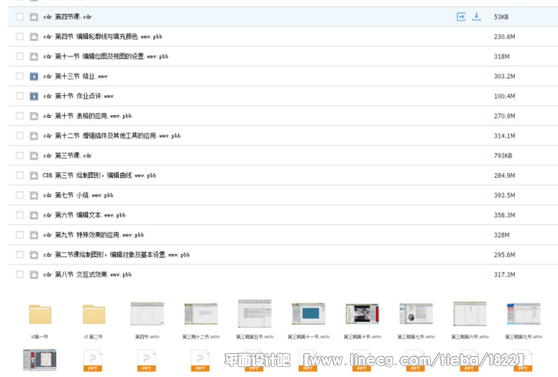Click the 230.6M file size value
Viewport: 558px width, 377px height.
(x=504, y=37)
